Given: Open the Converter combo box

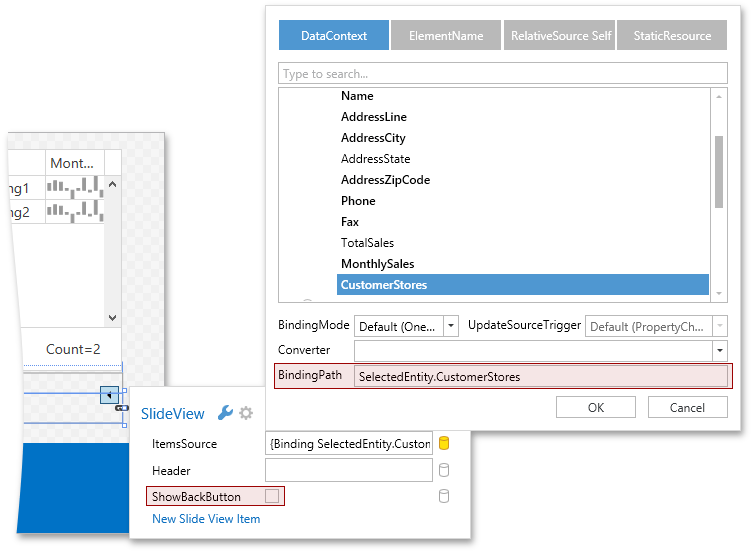Looking at the screenshot, I should click(x=719, y=351).
